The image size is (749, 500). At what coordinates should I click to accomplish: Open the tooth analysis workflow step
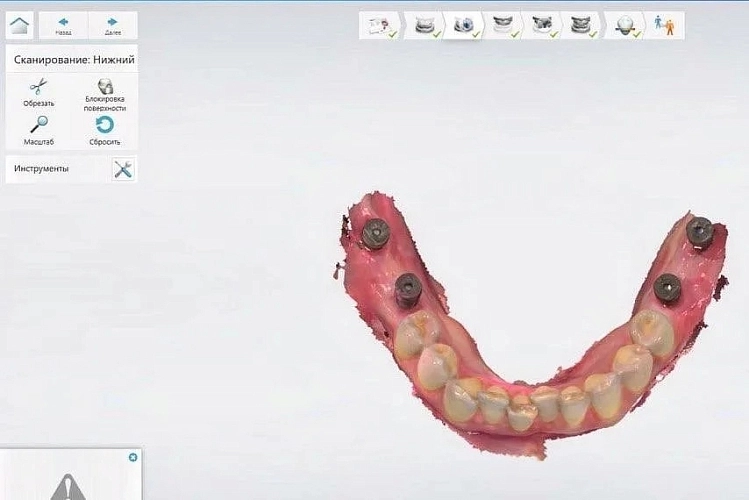pyautogui.click(x=626, y=26)
